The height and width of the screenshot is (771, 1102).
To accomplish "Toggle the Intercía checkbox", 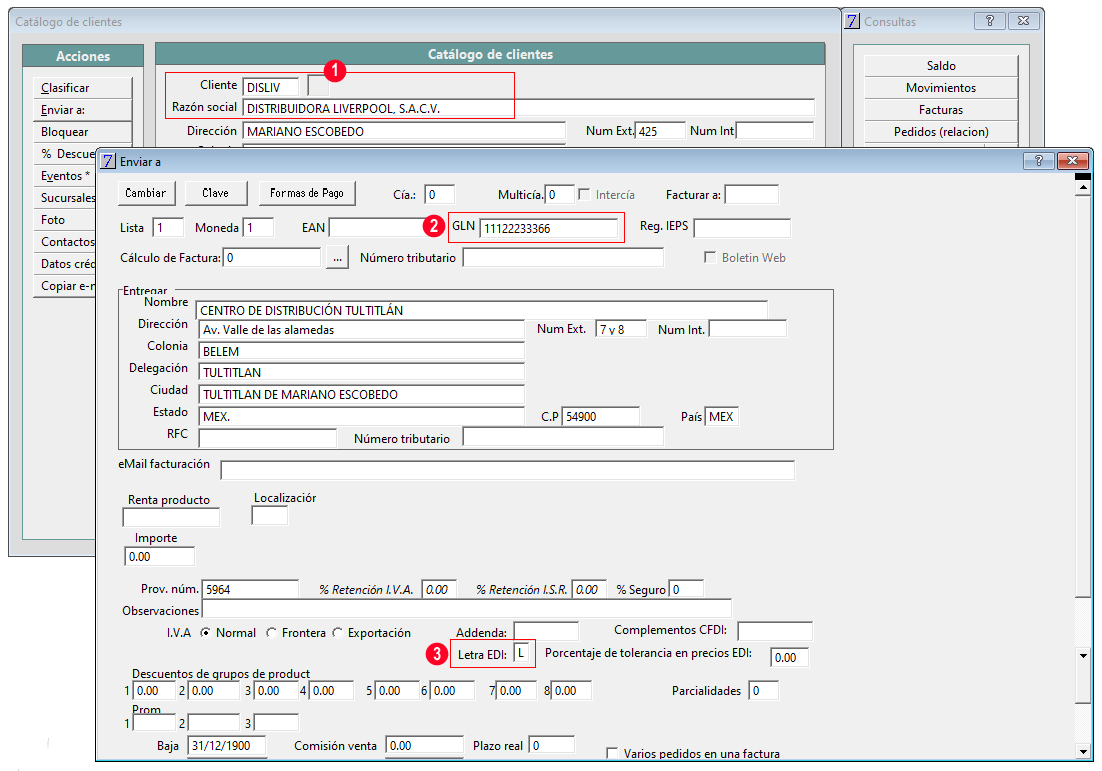I will pos(584,194).
